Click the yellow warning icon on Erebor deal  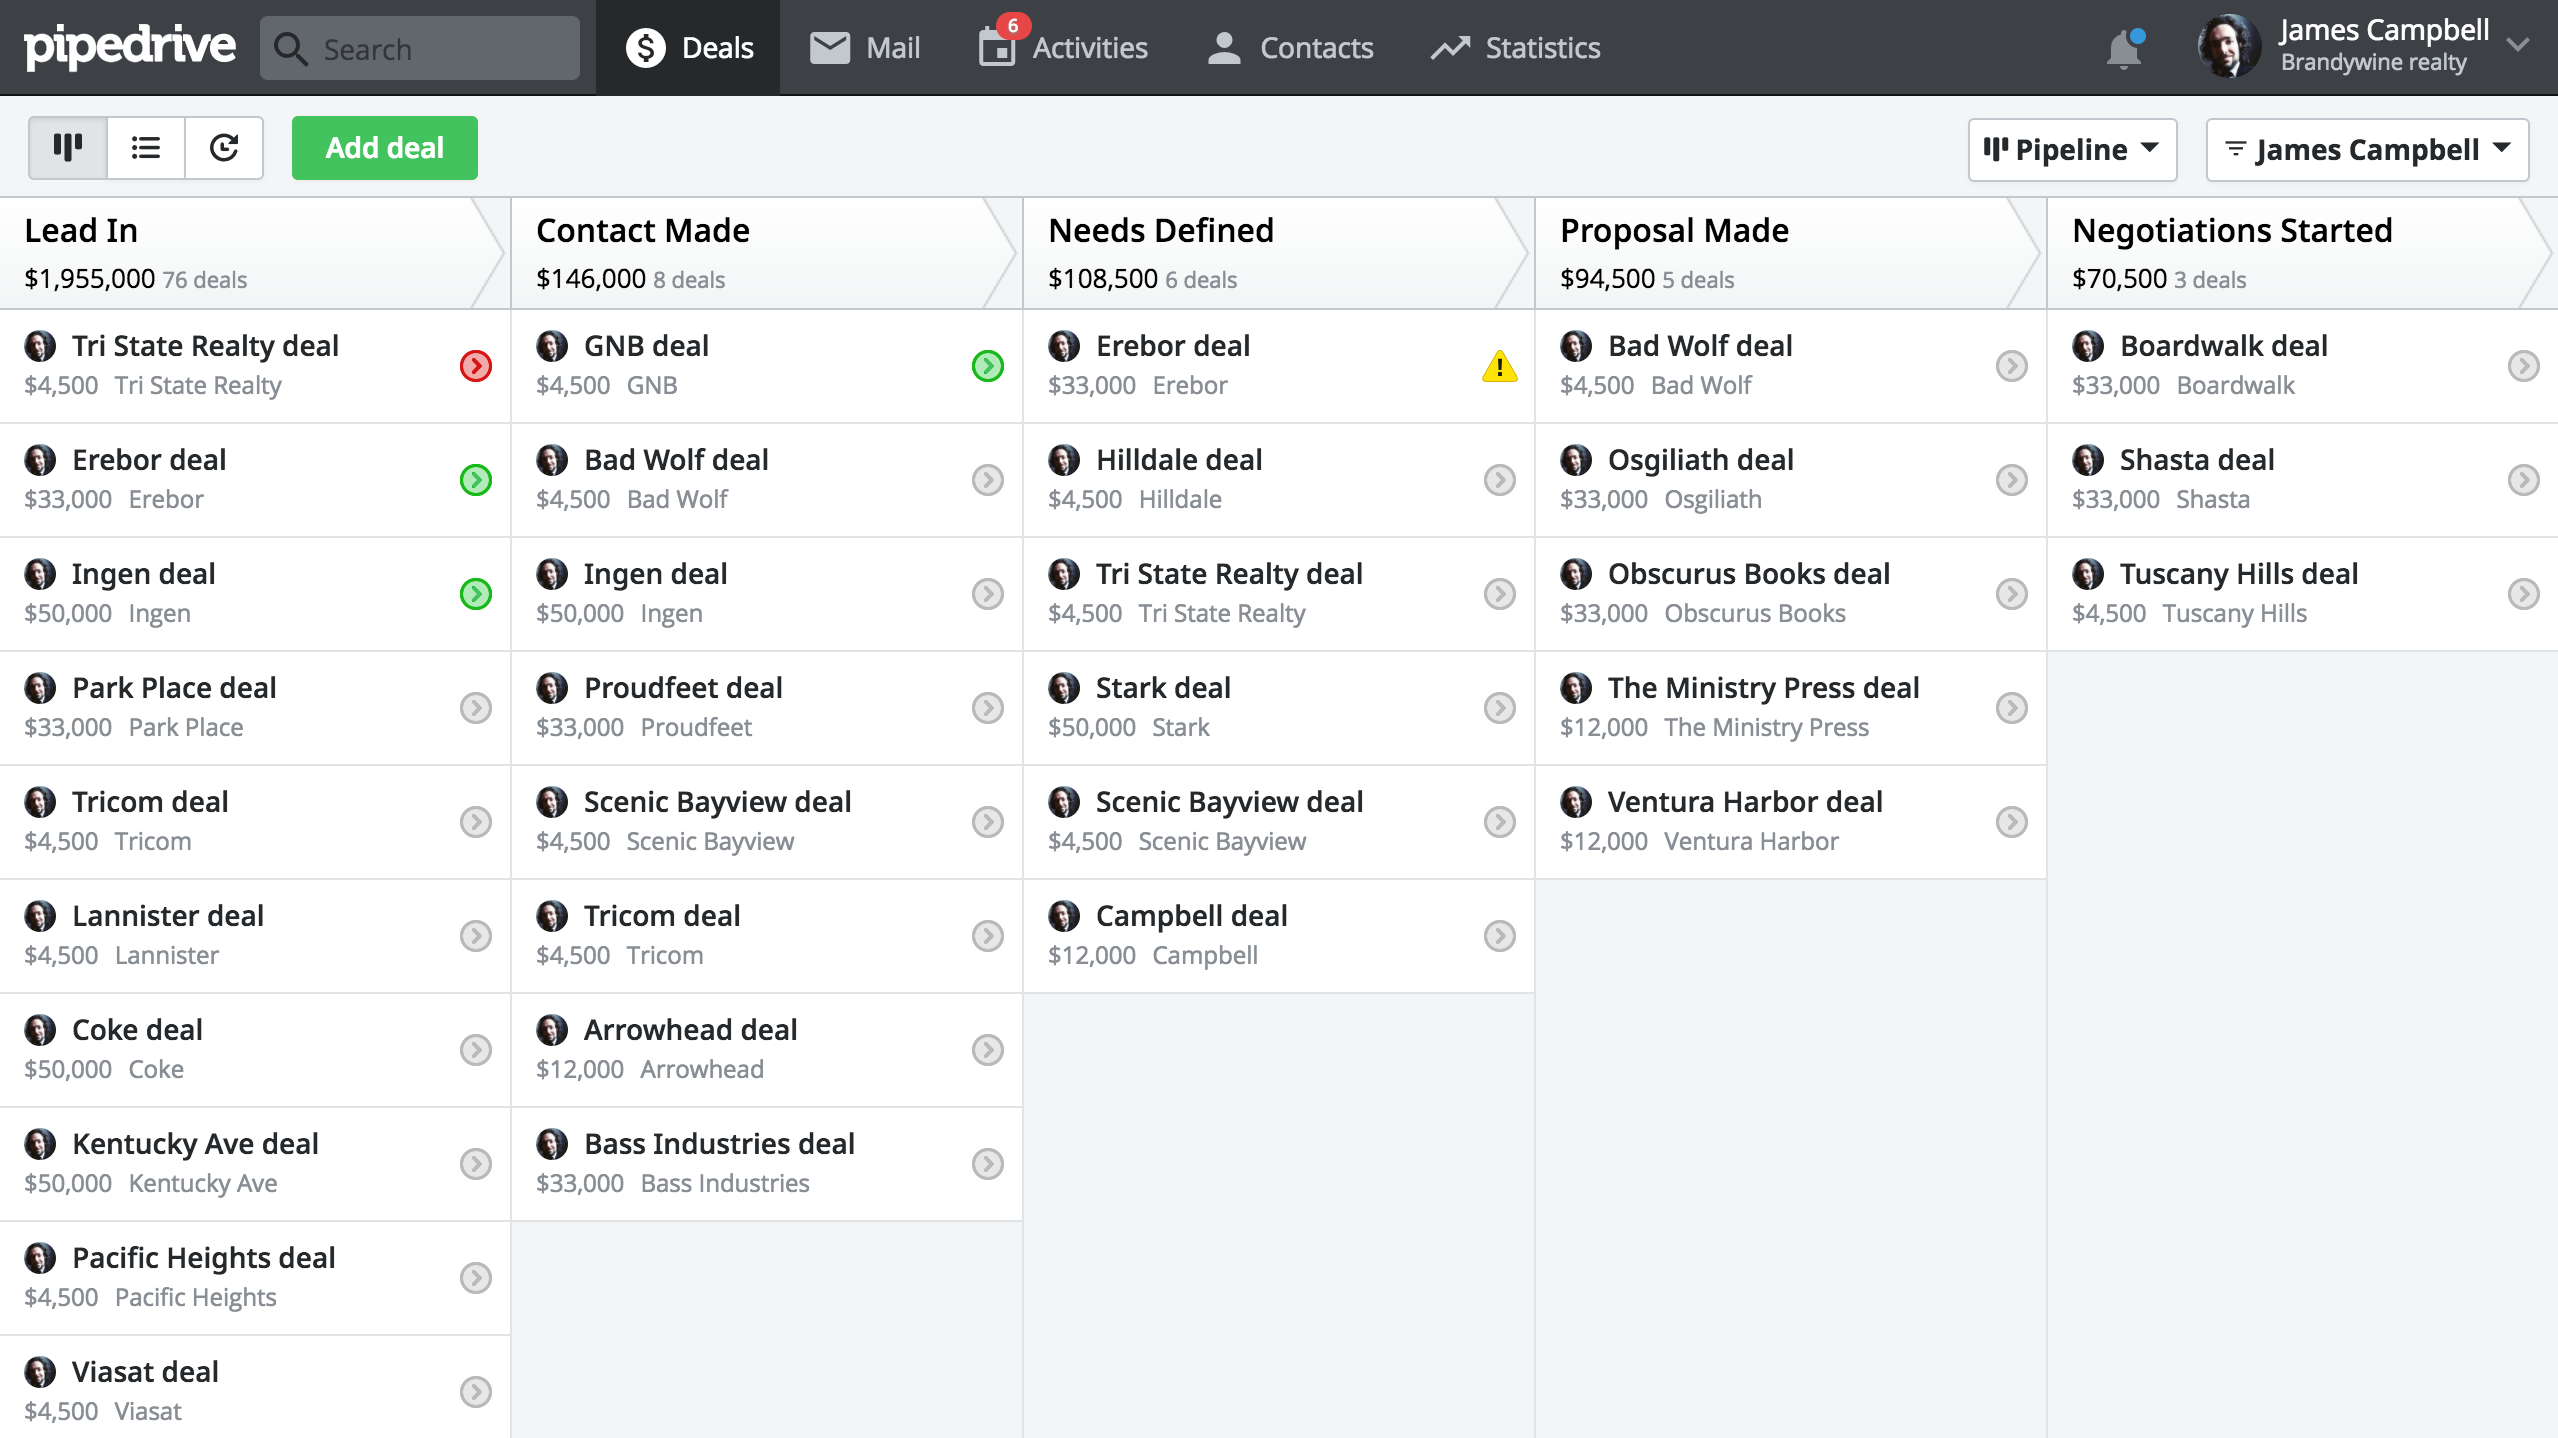(1499, 366)
